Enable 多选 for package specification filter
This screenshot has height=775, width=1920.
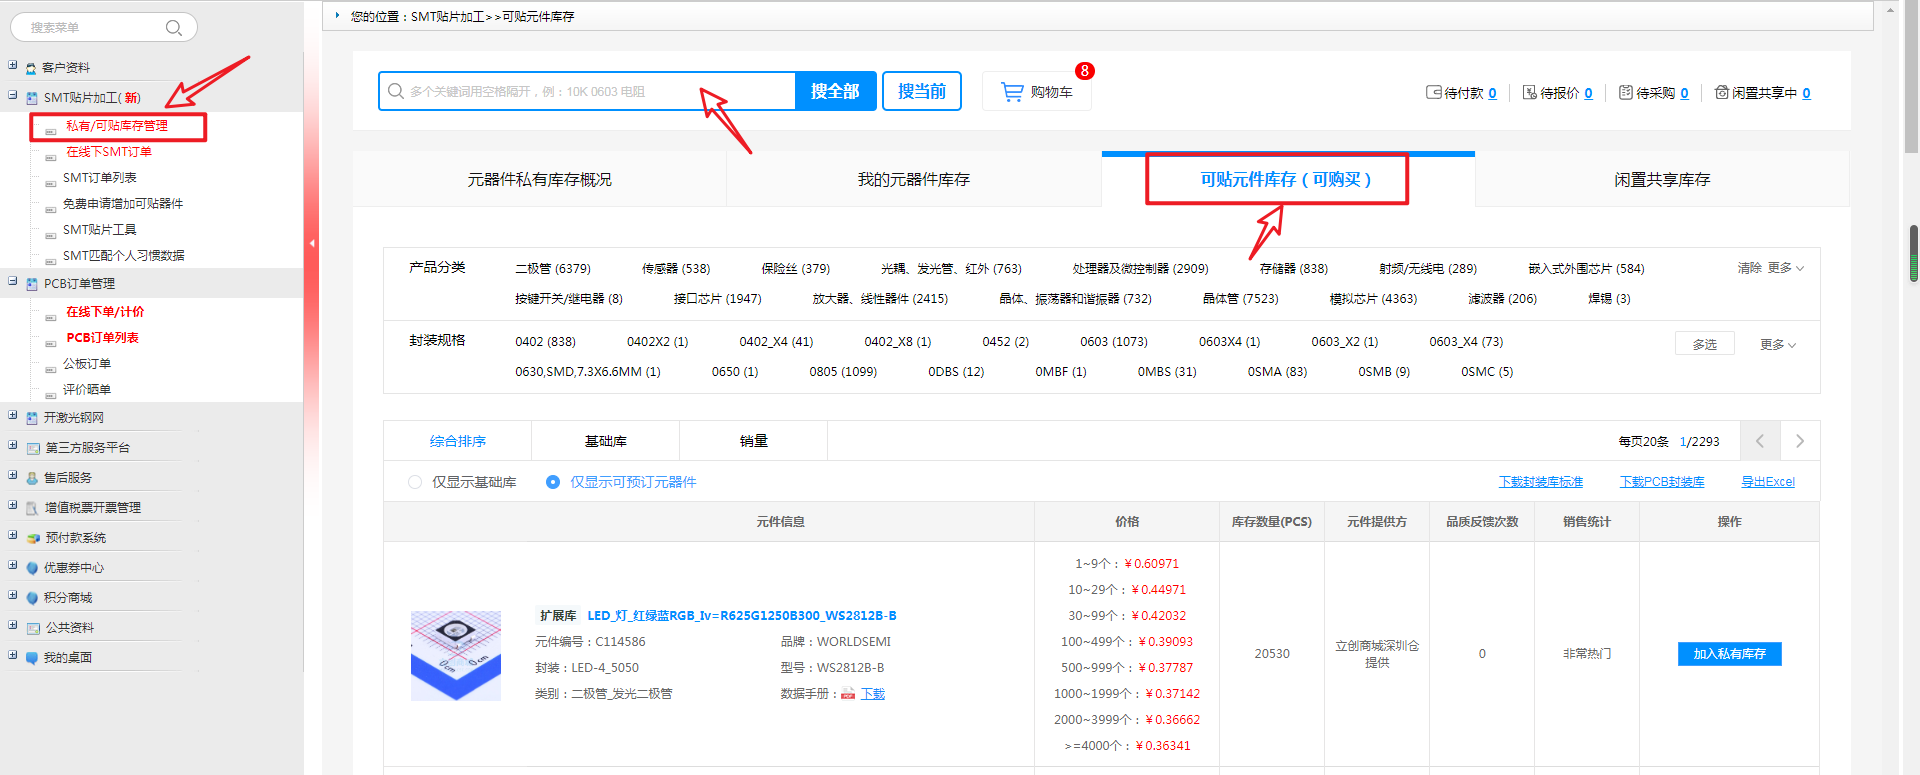click(1704, 344)
